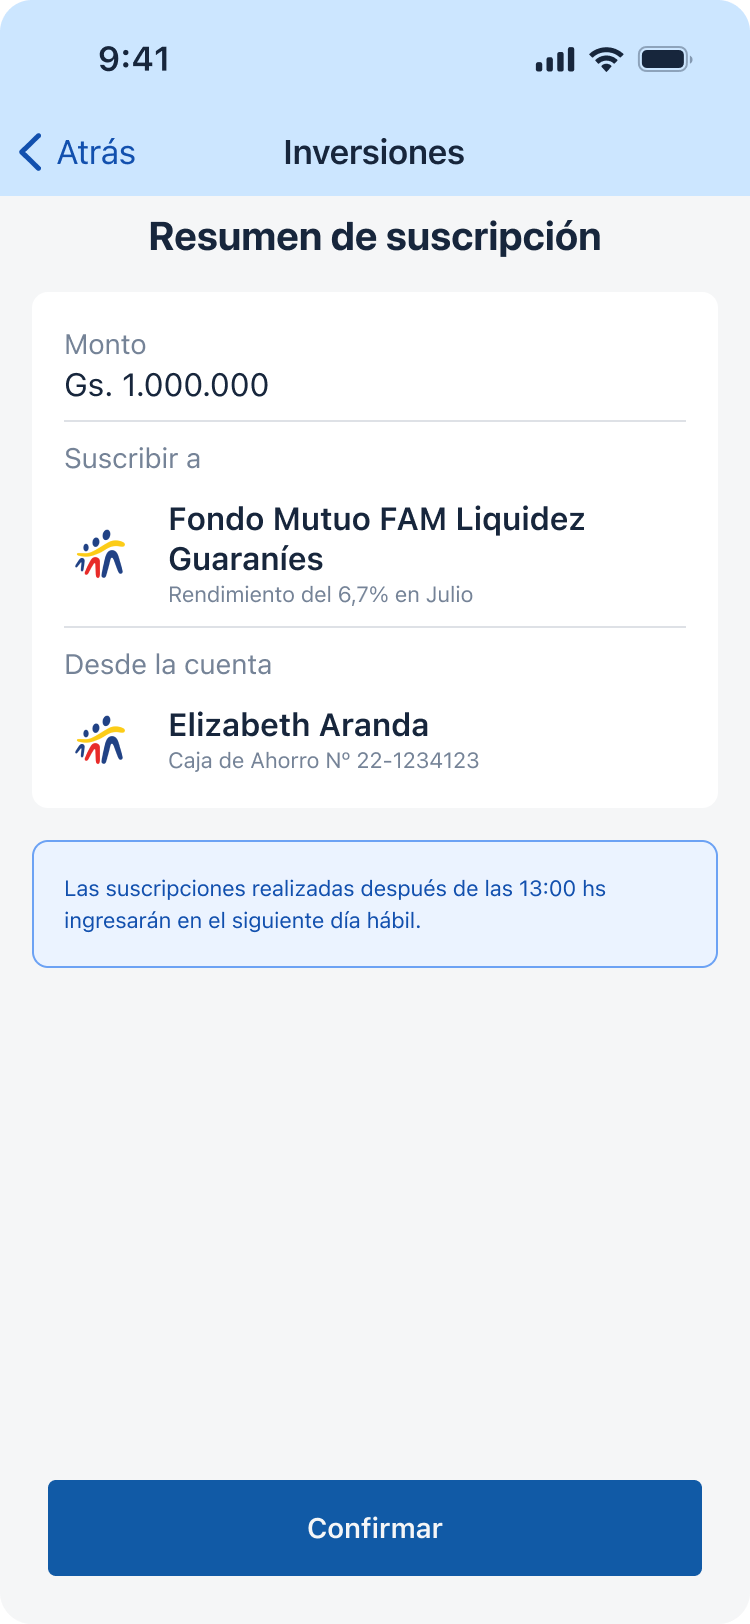Click the Monto label
The image size is (750, 1624).
(105, 345)
